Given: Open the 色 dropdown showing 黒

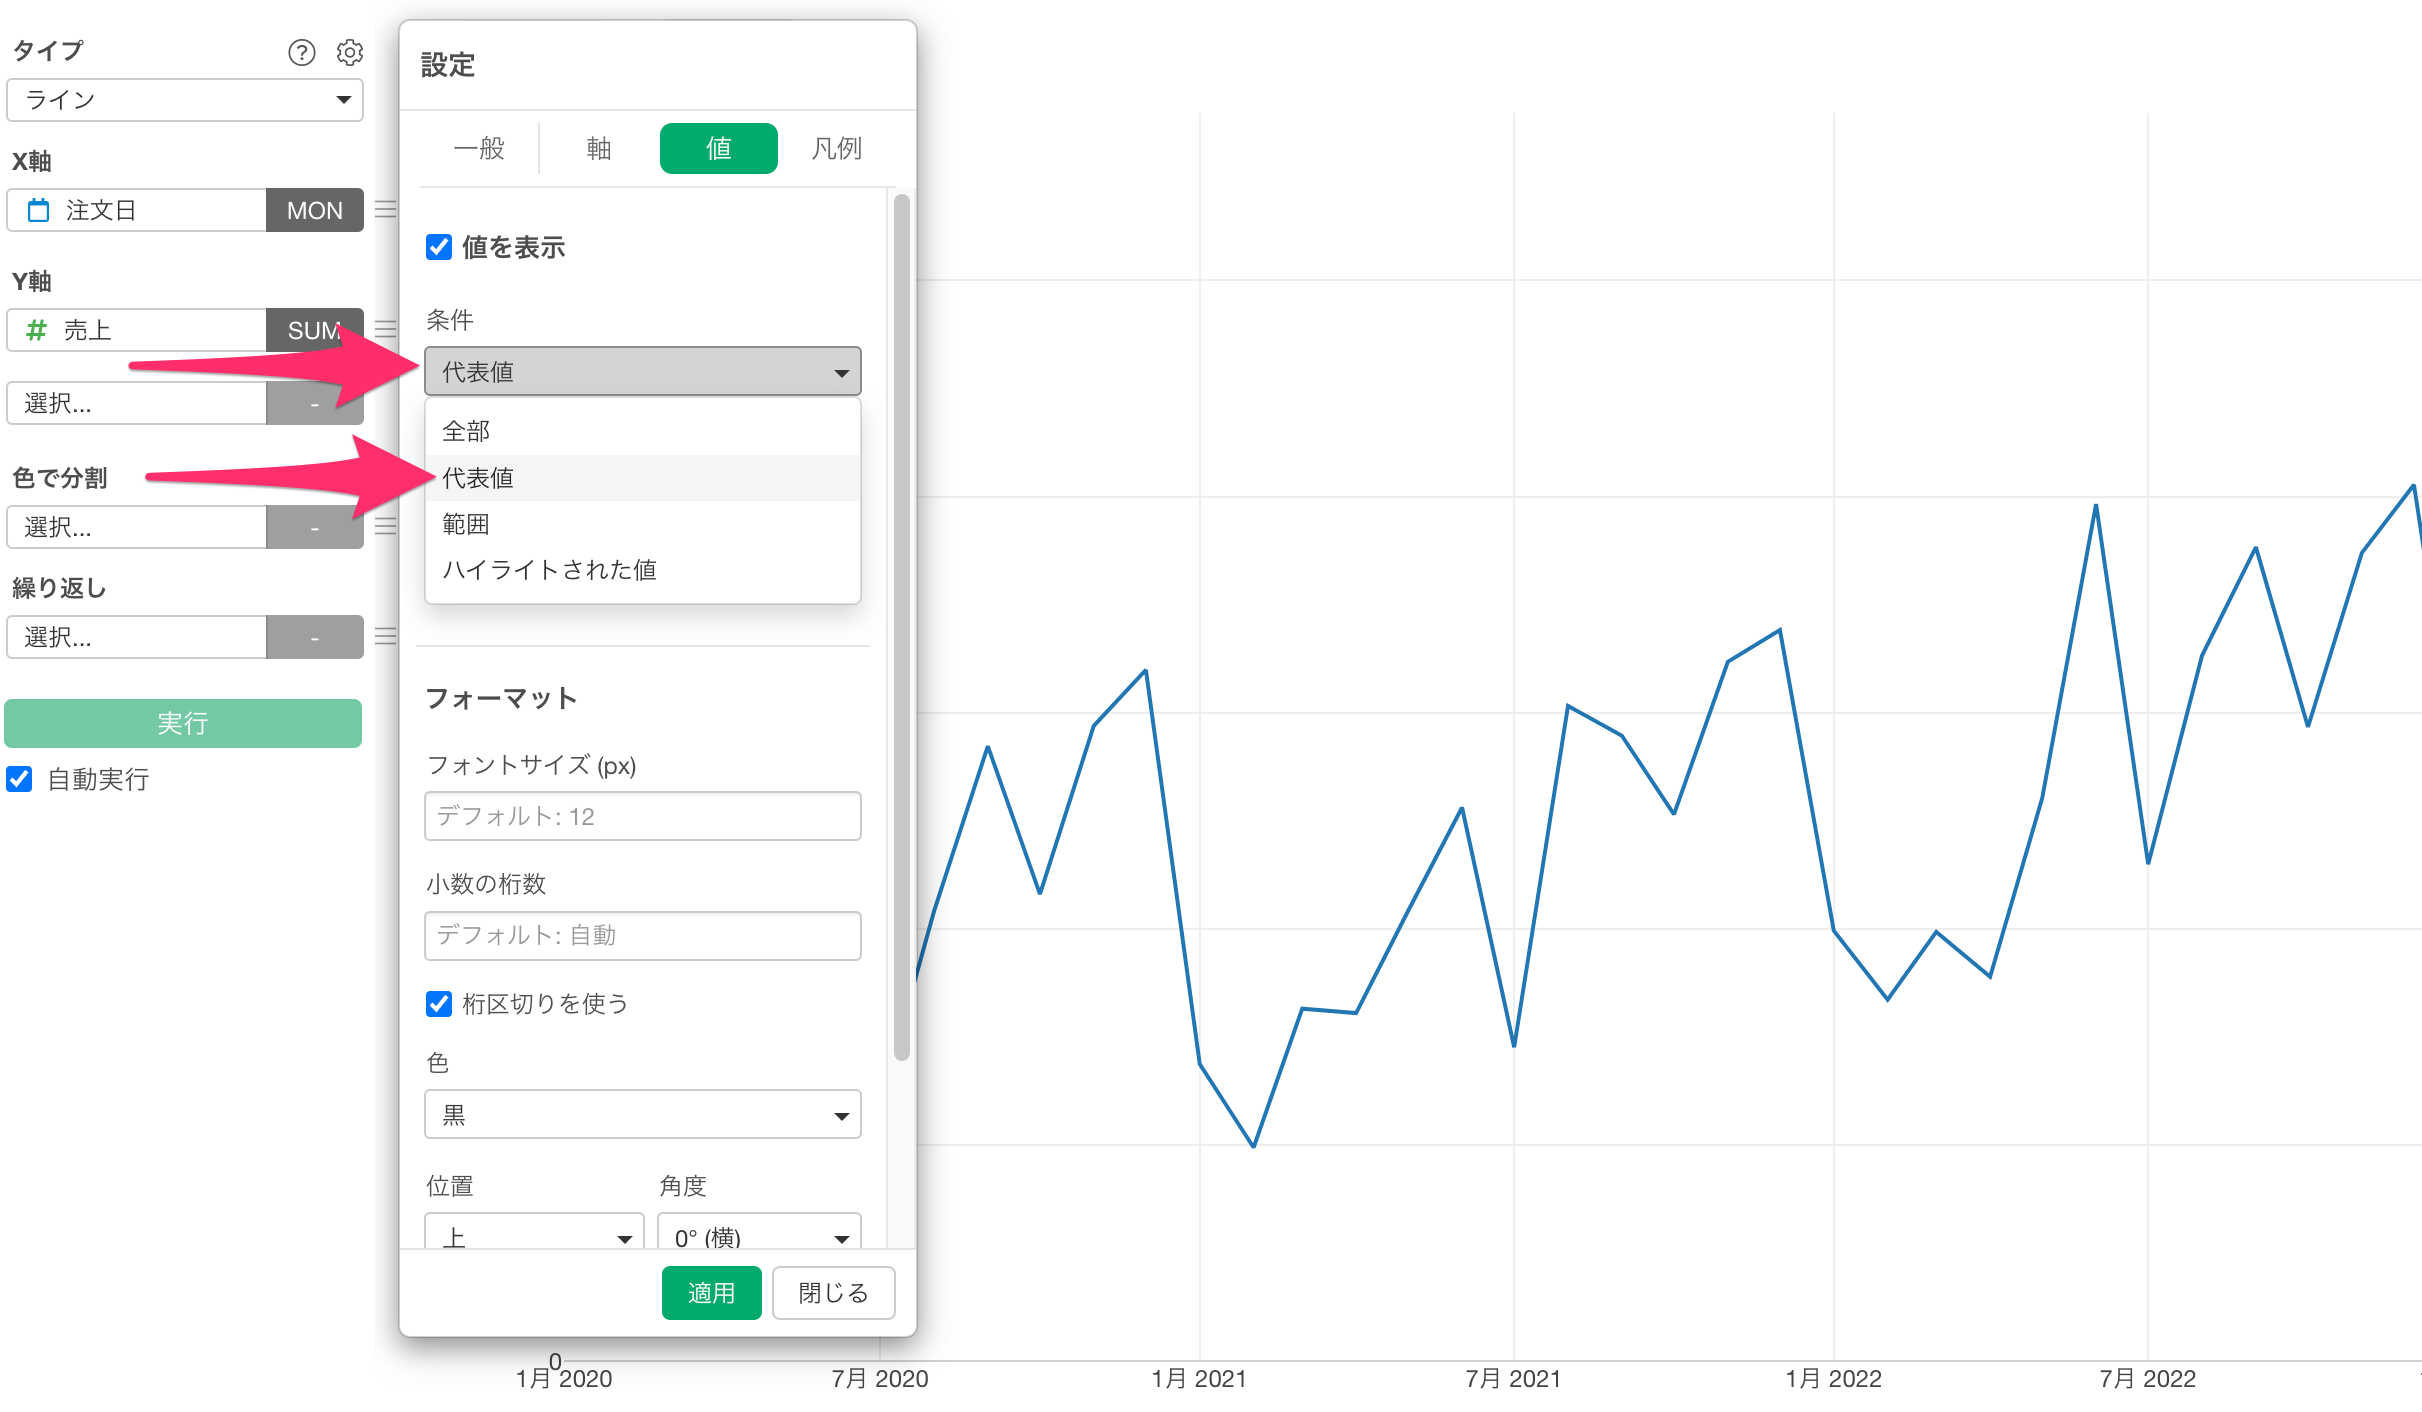Looking at the screenshot, I should (x=642, y=1114).
